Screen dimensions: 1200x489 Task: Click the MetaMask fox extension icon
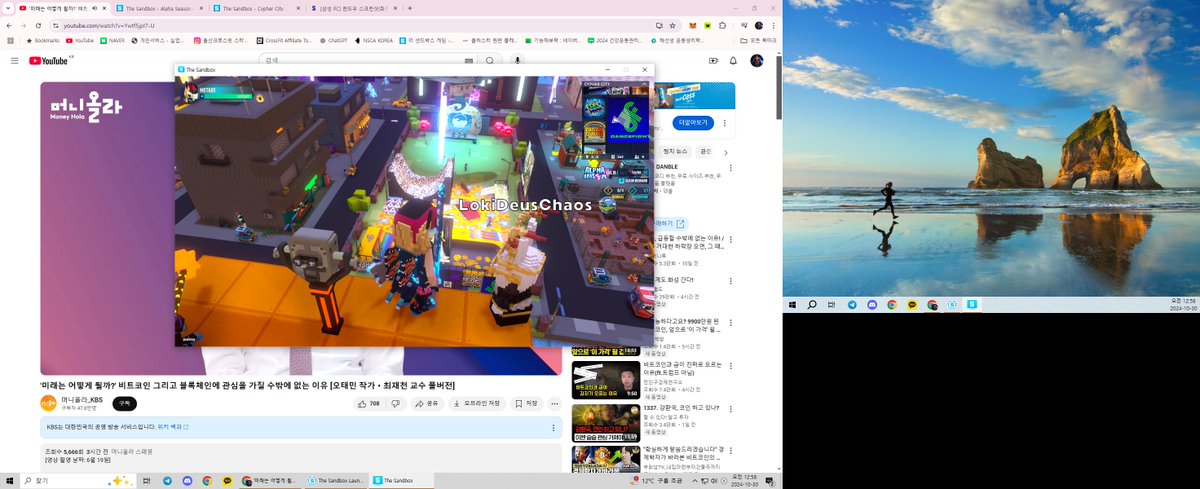693,25
